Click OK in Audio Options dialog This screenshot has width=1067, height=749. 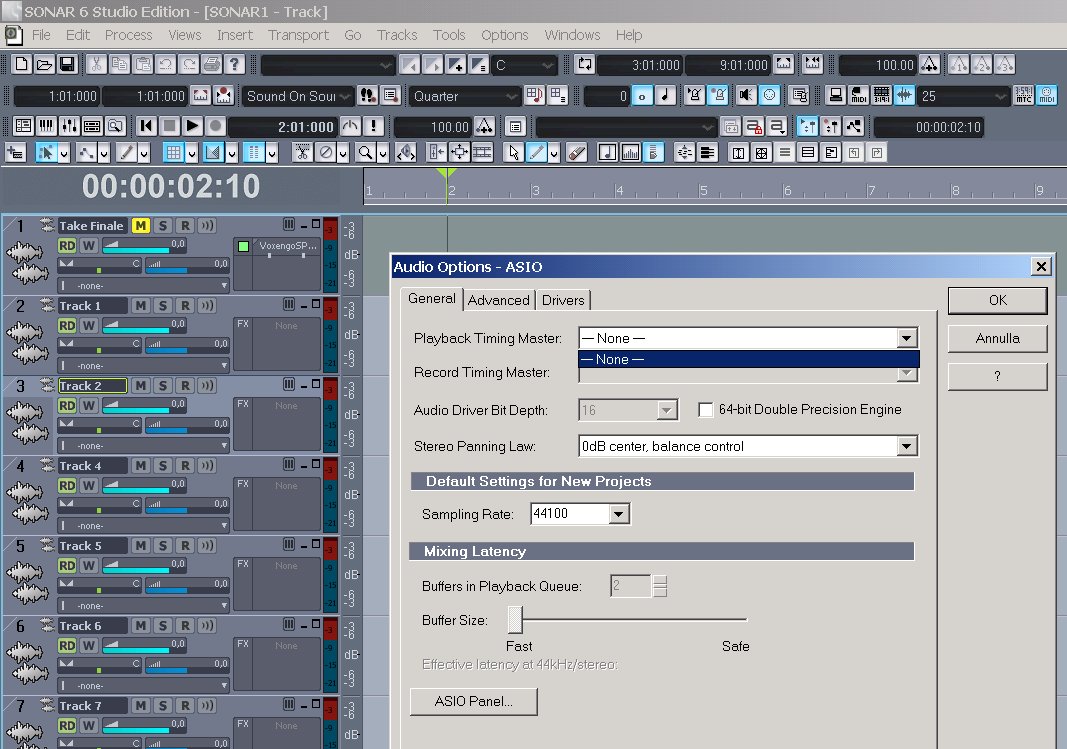coord(998,300)
